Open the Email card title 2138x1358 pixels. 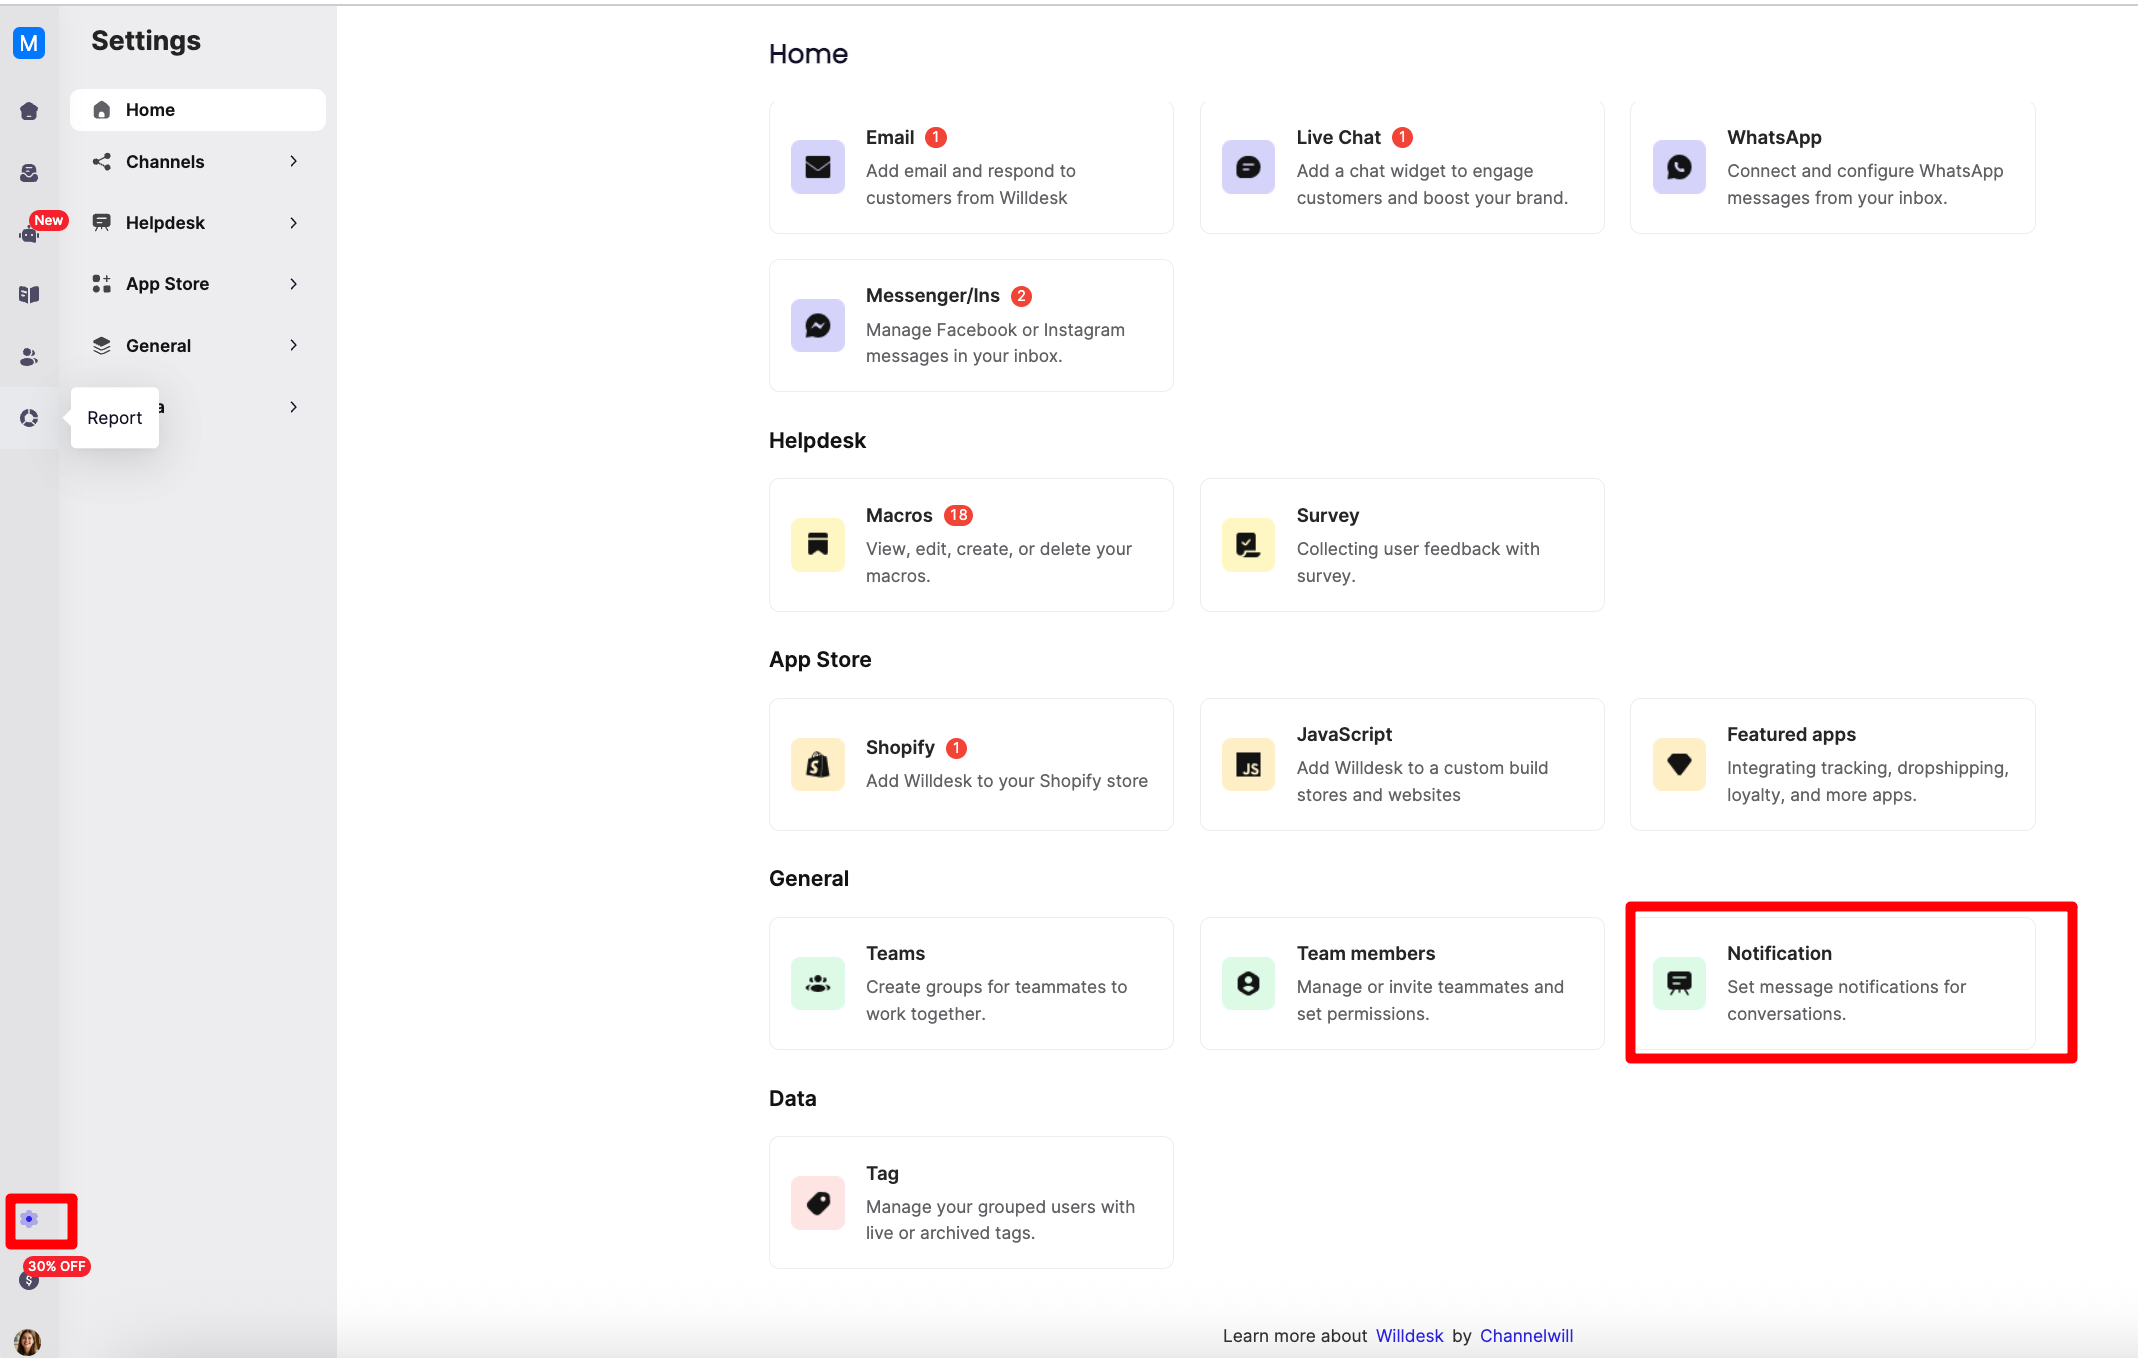click(x=890, y=137)
